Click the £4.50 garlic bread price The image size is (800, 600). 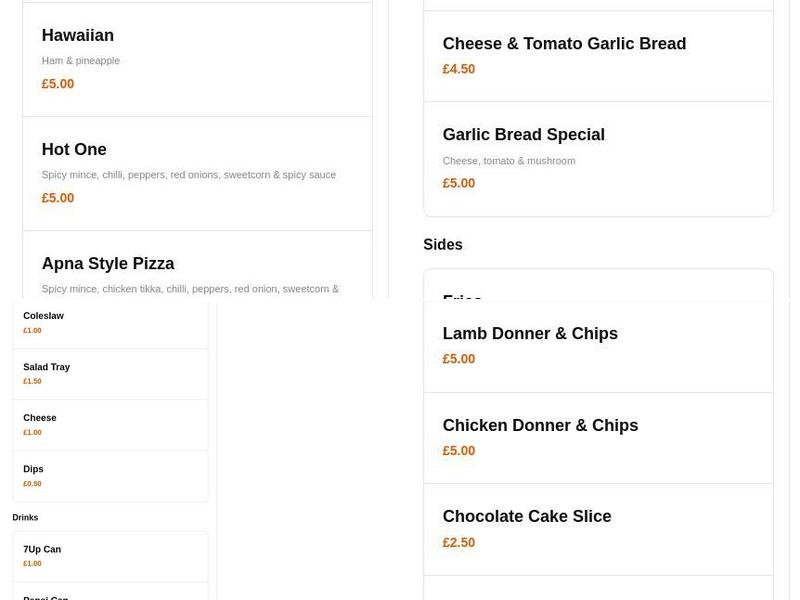[459, 68]
